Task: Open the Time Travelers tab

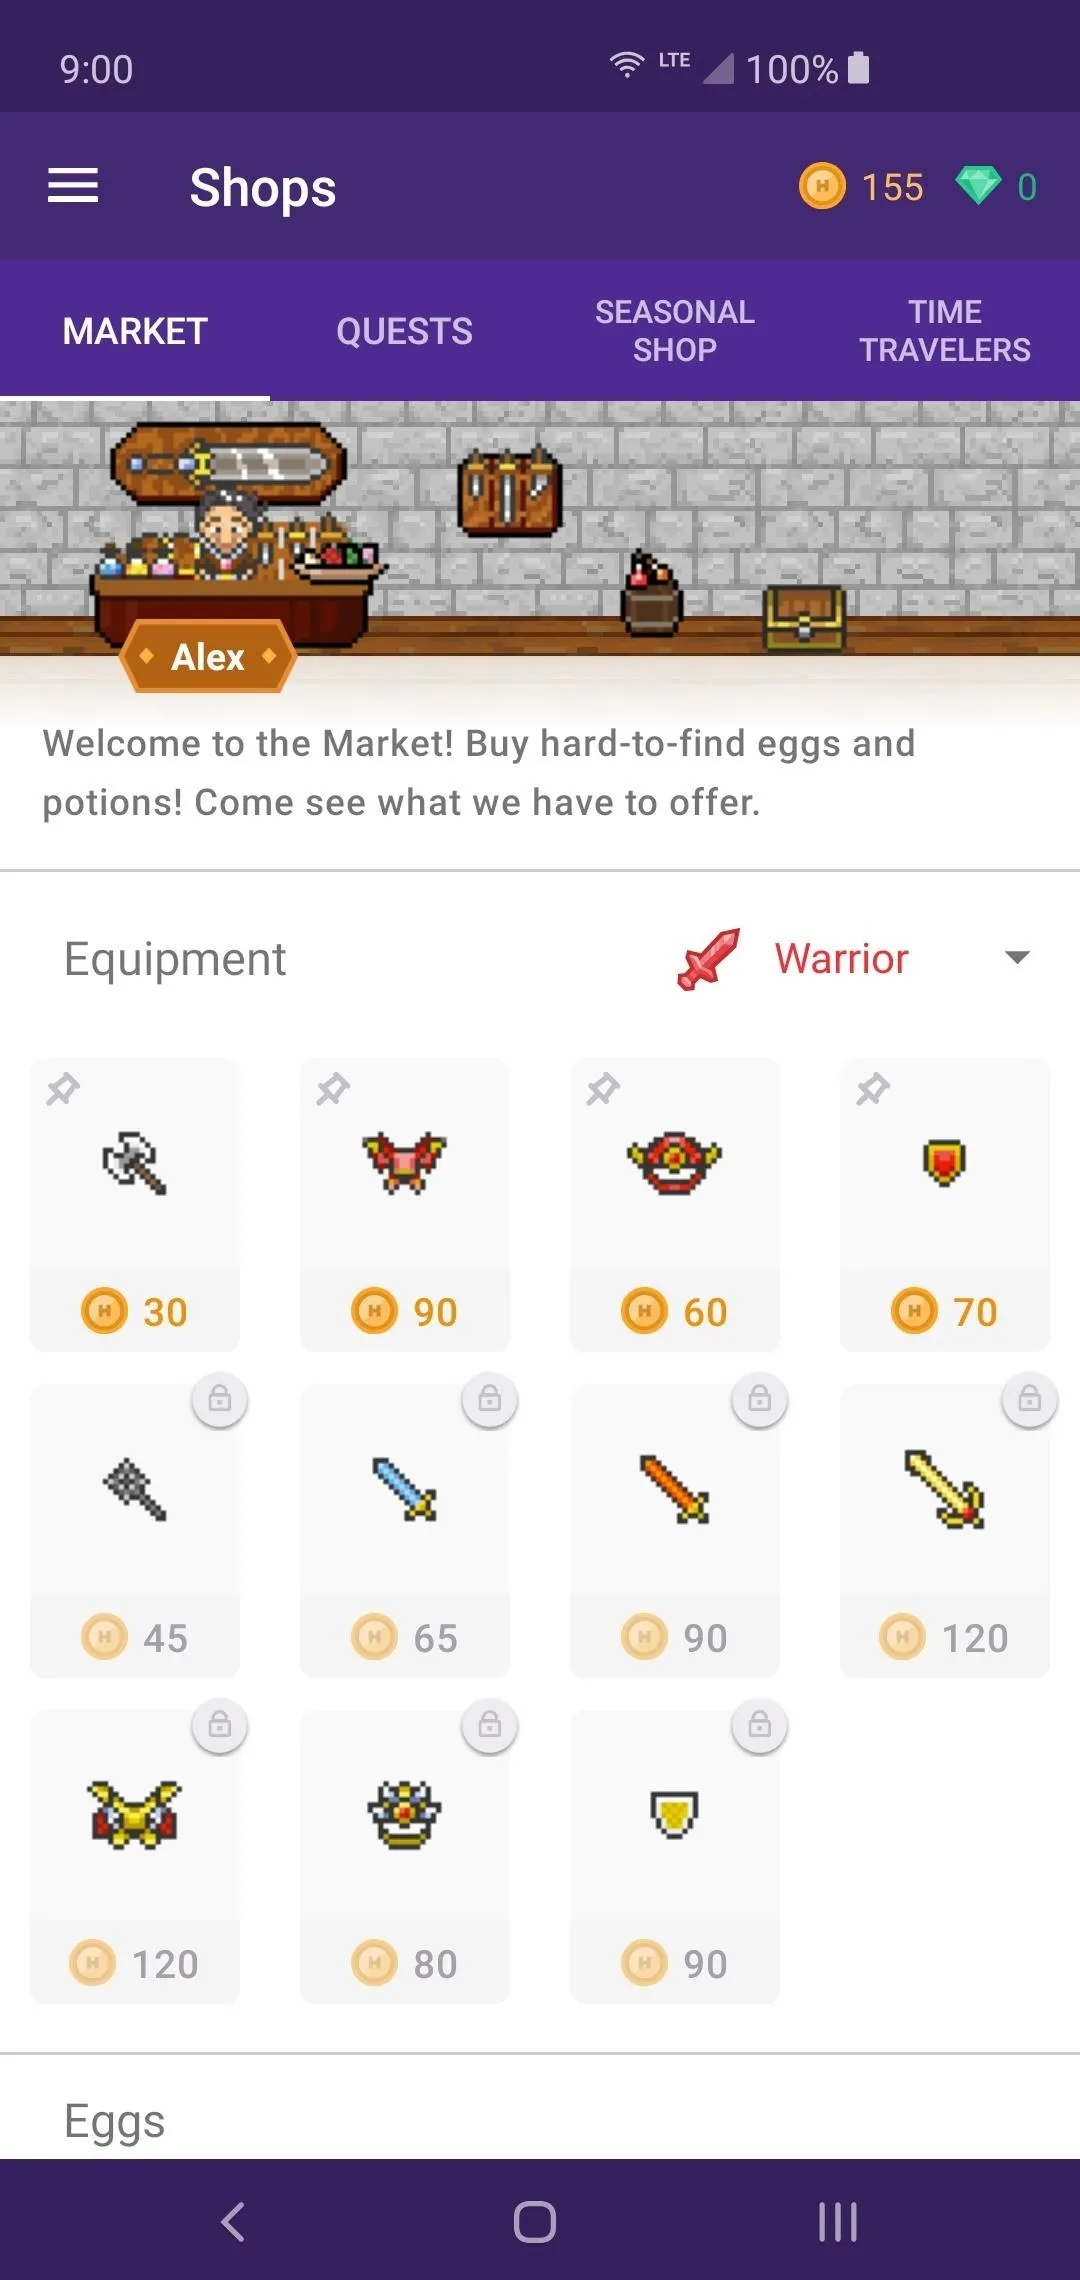Action: [945, 331]
